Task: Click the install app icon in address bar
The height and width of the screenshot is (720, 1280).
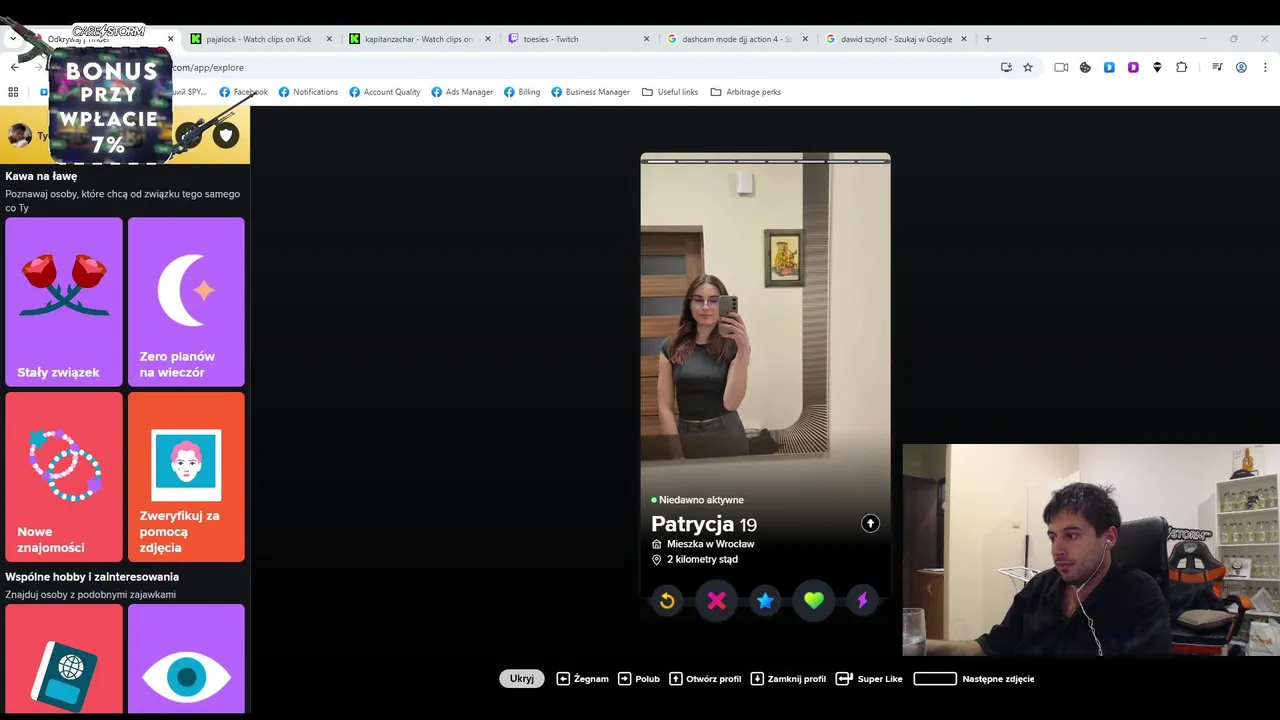Action: tap(1006, 67)
